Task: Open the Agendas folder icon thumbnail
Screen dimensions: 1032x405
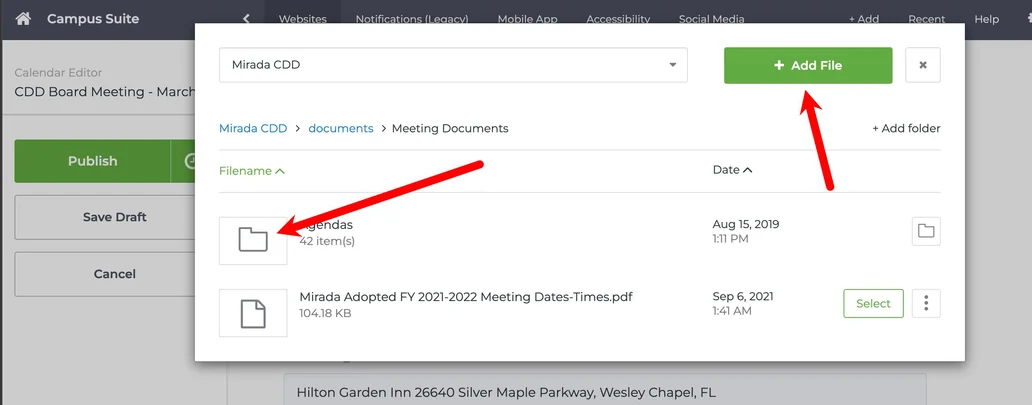Action: [253, 239]
